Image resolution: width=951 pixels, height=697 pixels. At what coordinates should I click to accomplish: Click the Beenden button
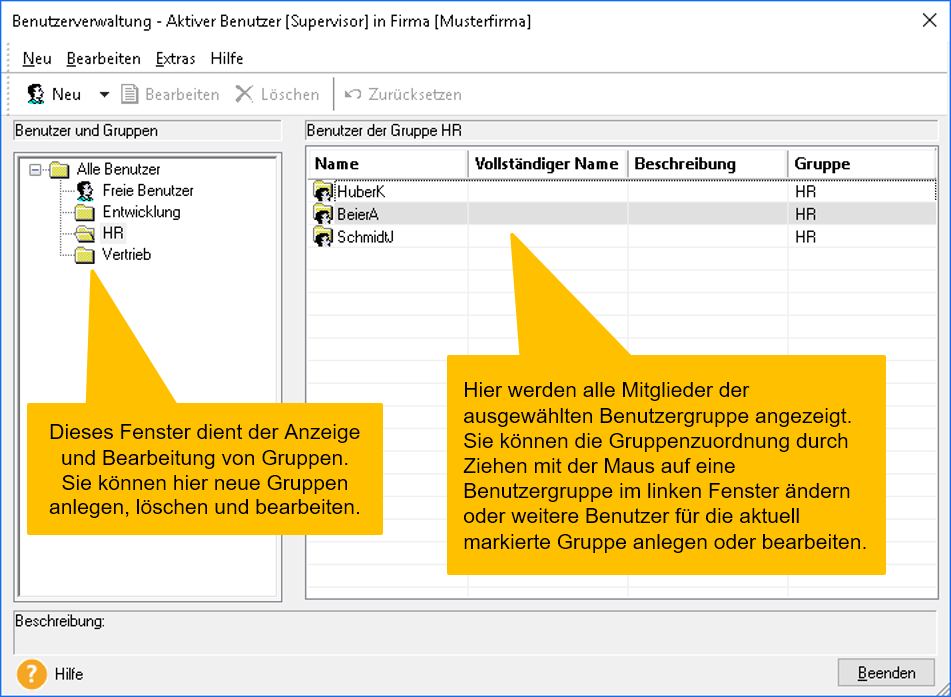[886, 673]
